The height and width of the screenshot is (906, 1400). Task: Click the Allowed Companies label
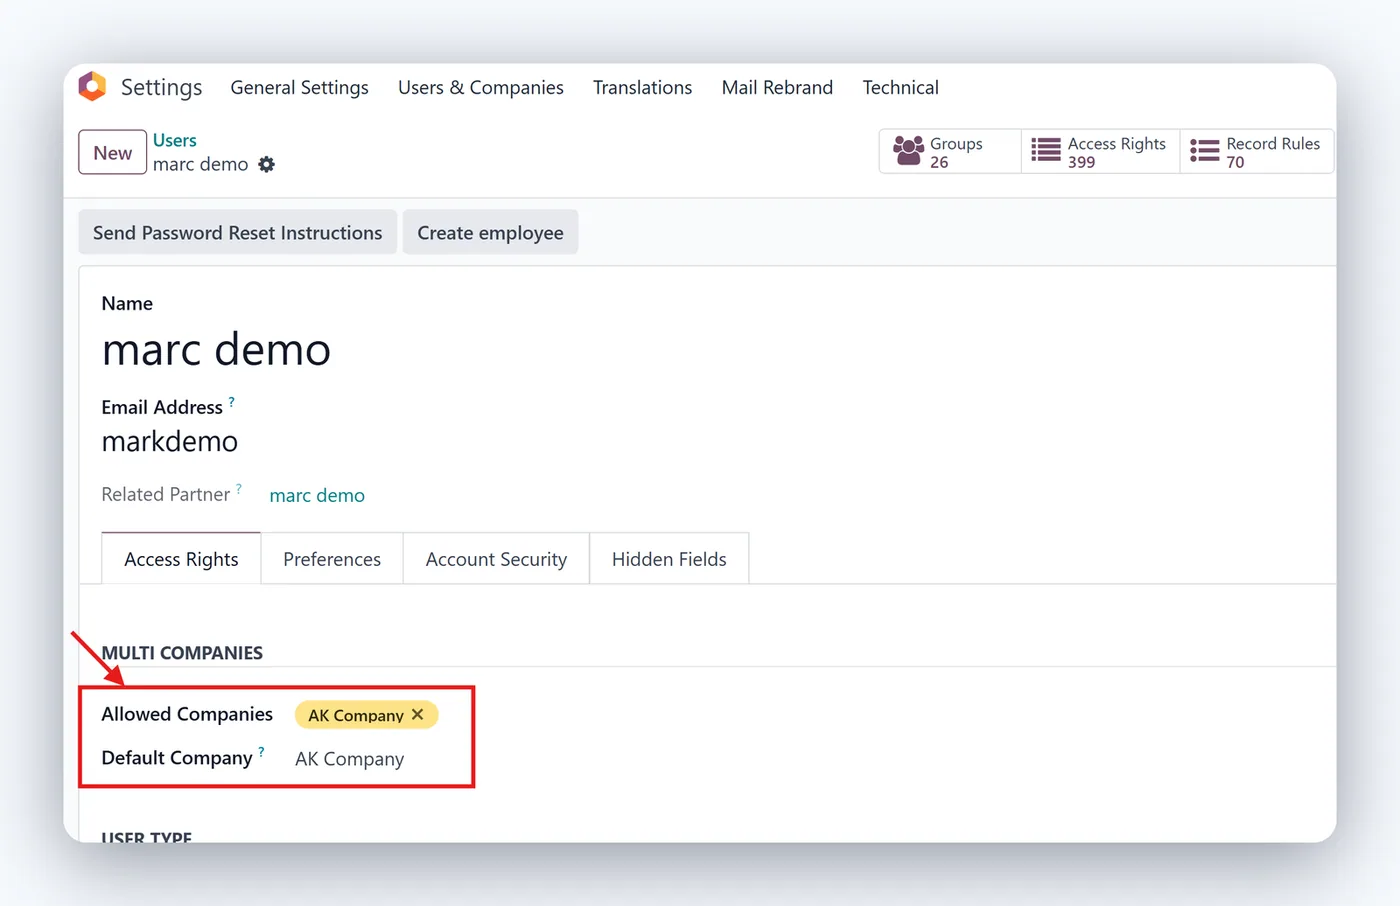pyautogui.click(x=187, y=714)
